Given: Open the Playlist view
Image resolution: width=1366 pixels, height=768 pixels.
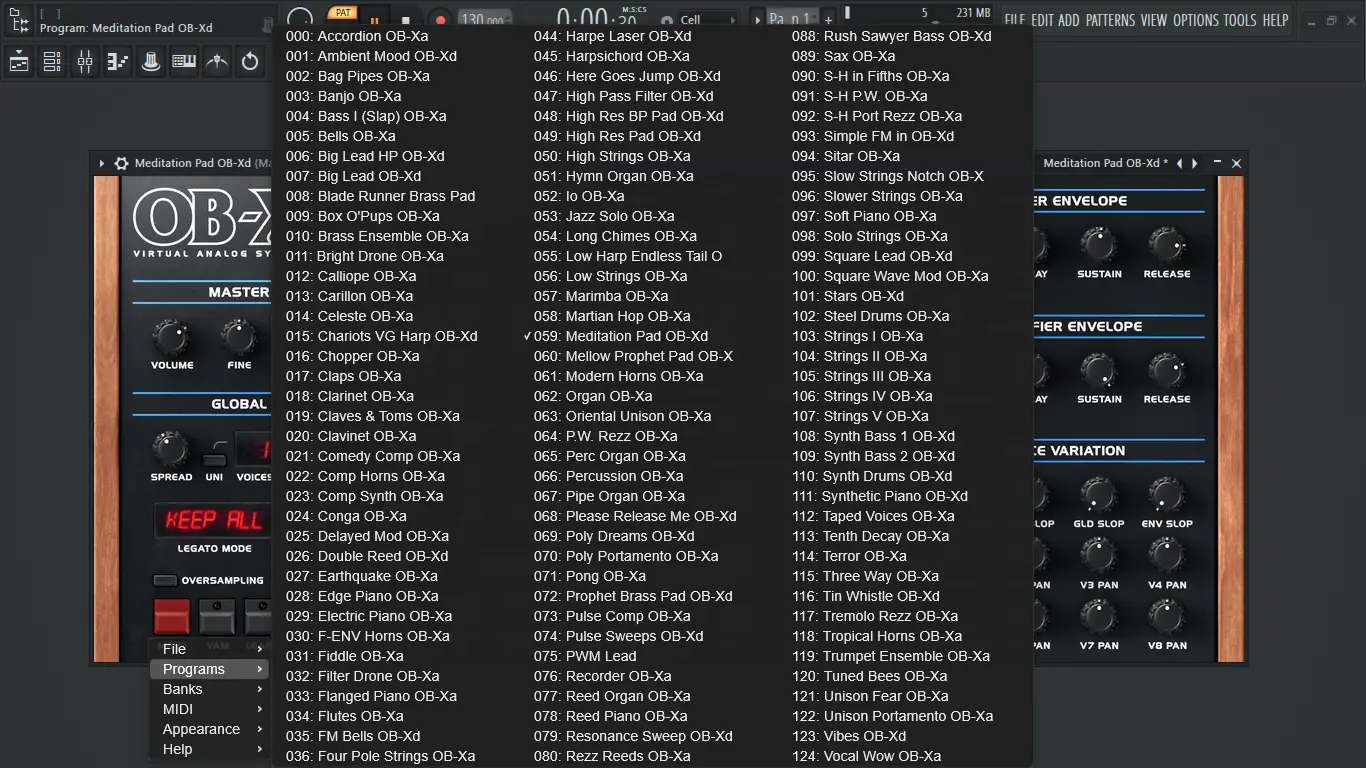Looking at the screenshot, I should 19,62.
